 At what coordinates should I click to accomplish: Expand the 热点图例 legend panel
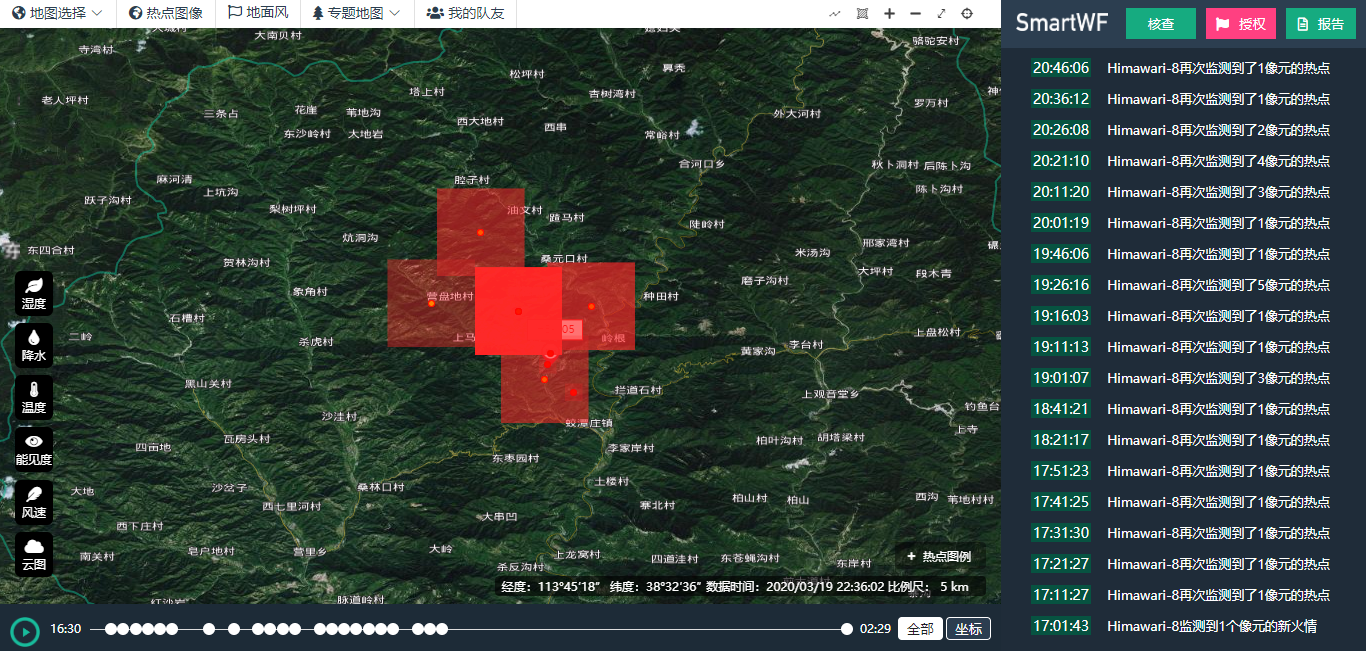pos(938,556)
